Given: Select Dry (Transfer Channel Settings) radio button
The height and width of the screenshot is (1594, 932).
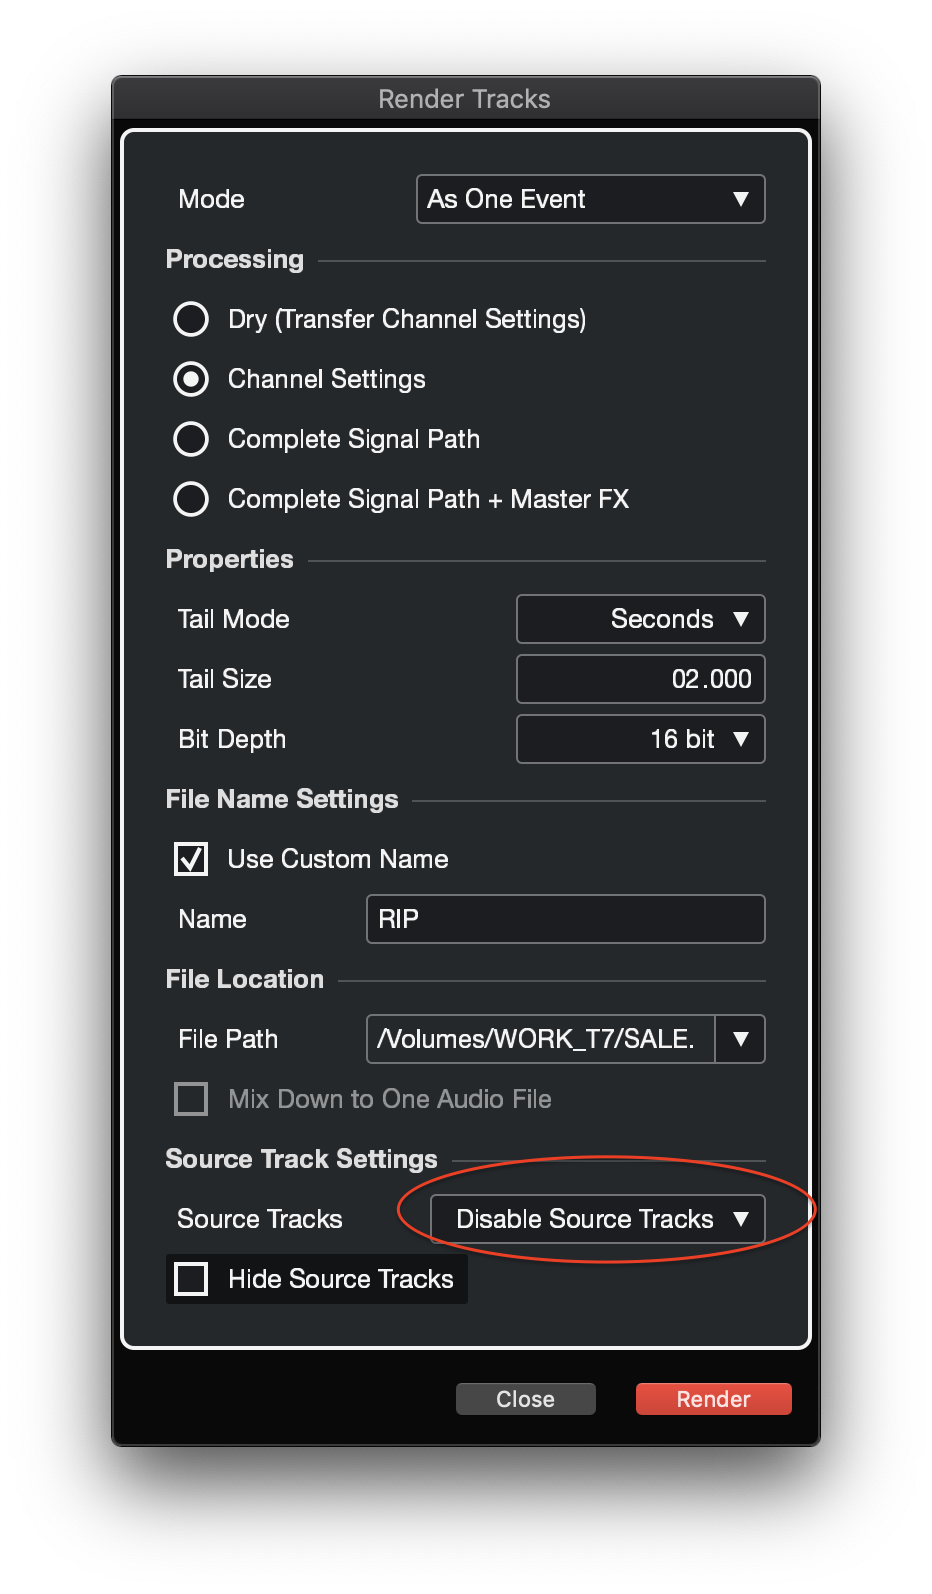Looking at the screenshot, I should [191, 319].
